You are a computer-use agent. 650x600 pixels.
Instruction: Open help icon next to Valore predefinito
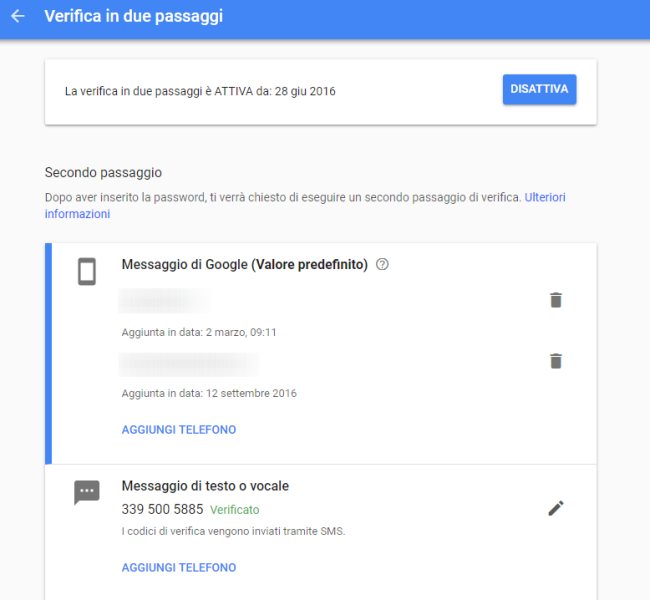pyautogui.click(x=382, y=264)
